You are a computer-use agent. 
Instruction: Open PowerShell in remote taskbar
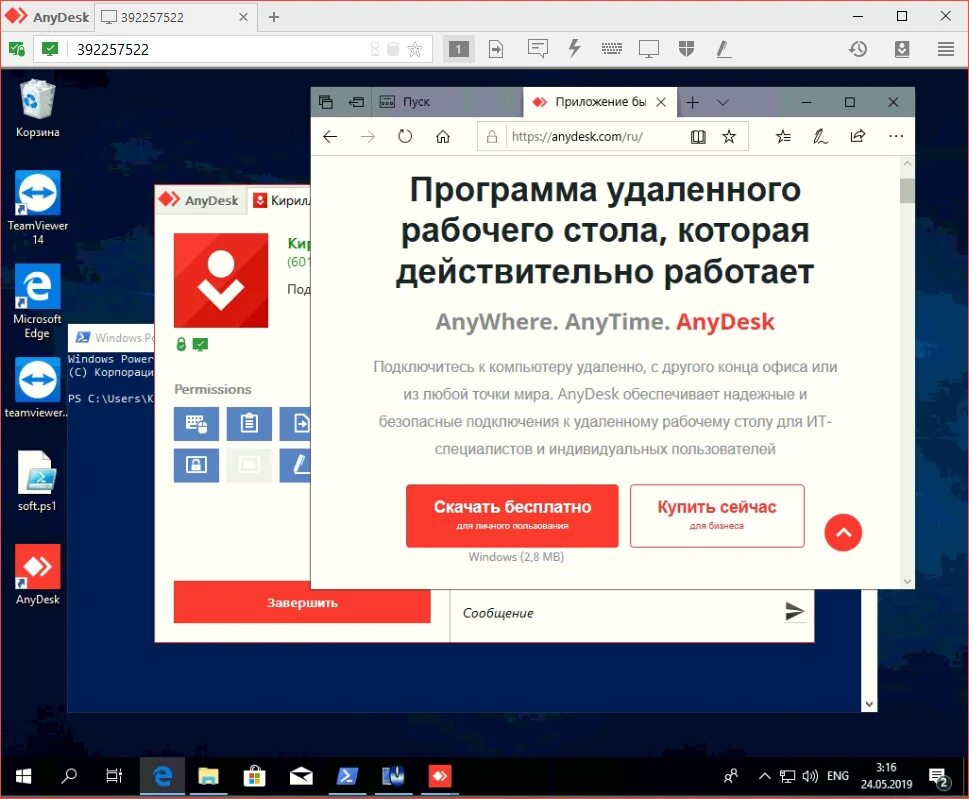346,776
